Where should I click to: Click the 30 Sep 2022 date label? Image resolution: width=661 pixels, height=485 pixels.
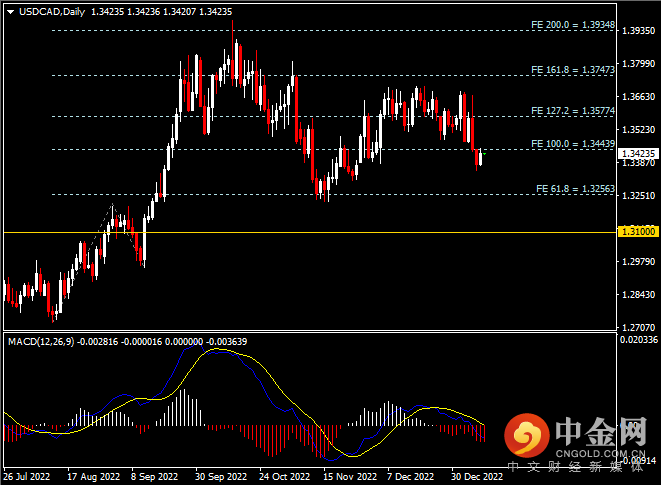pyautogui.click(x=221, y=477)
